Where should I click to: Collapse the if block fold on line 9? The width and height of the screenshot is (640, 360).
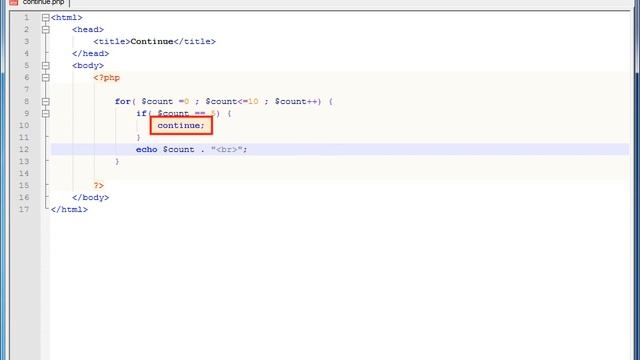[x=46, y=113]
